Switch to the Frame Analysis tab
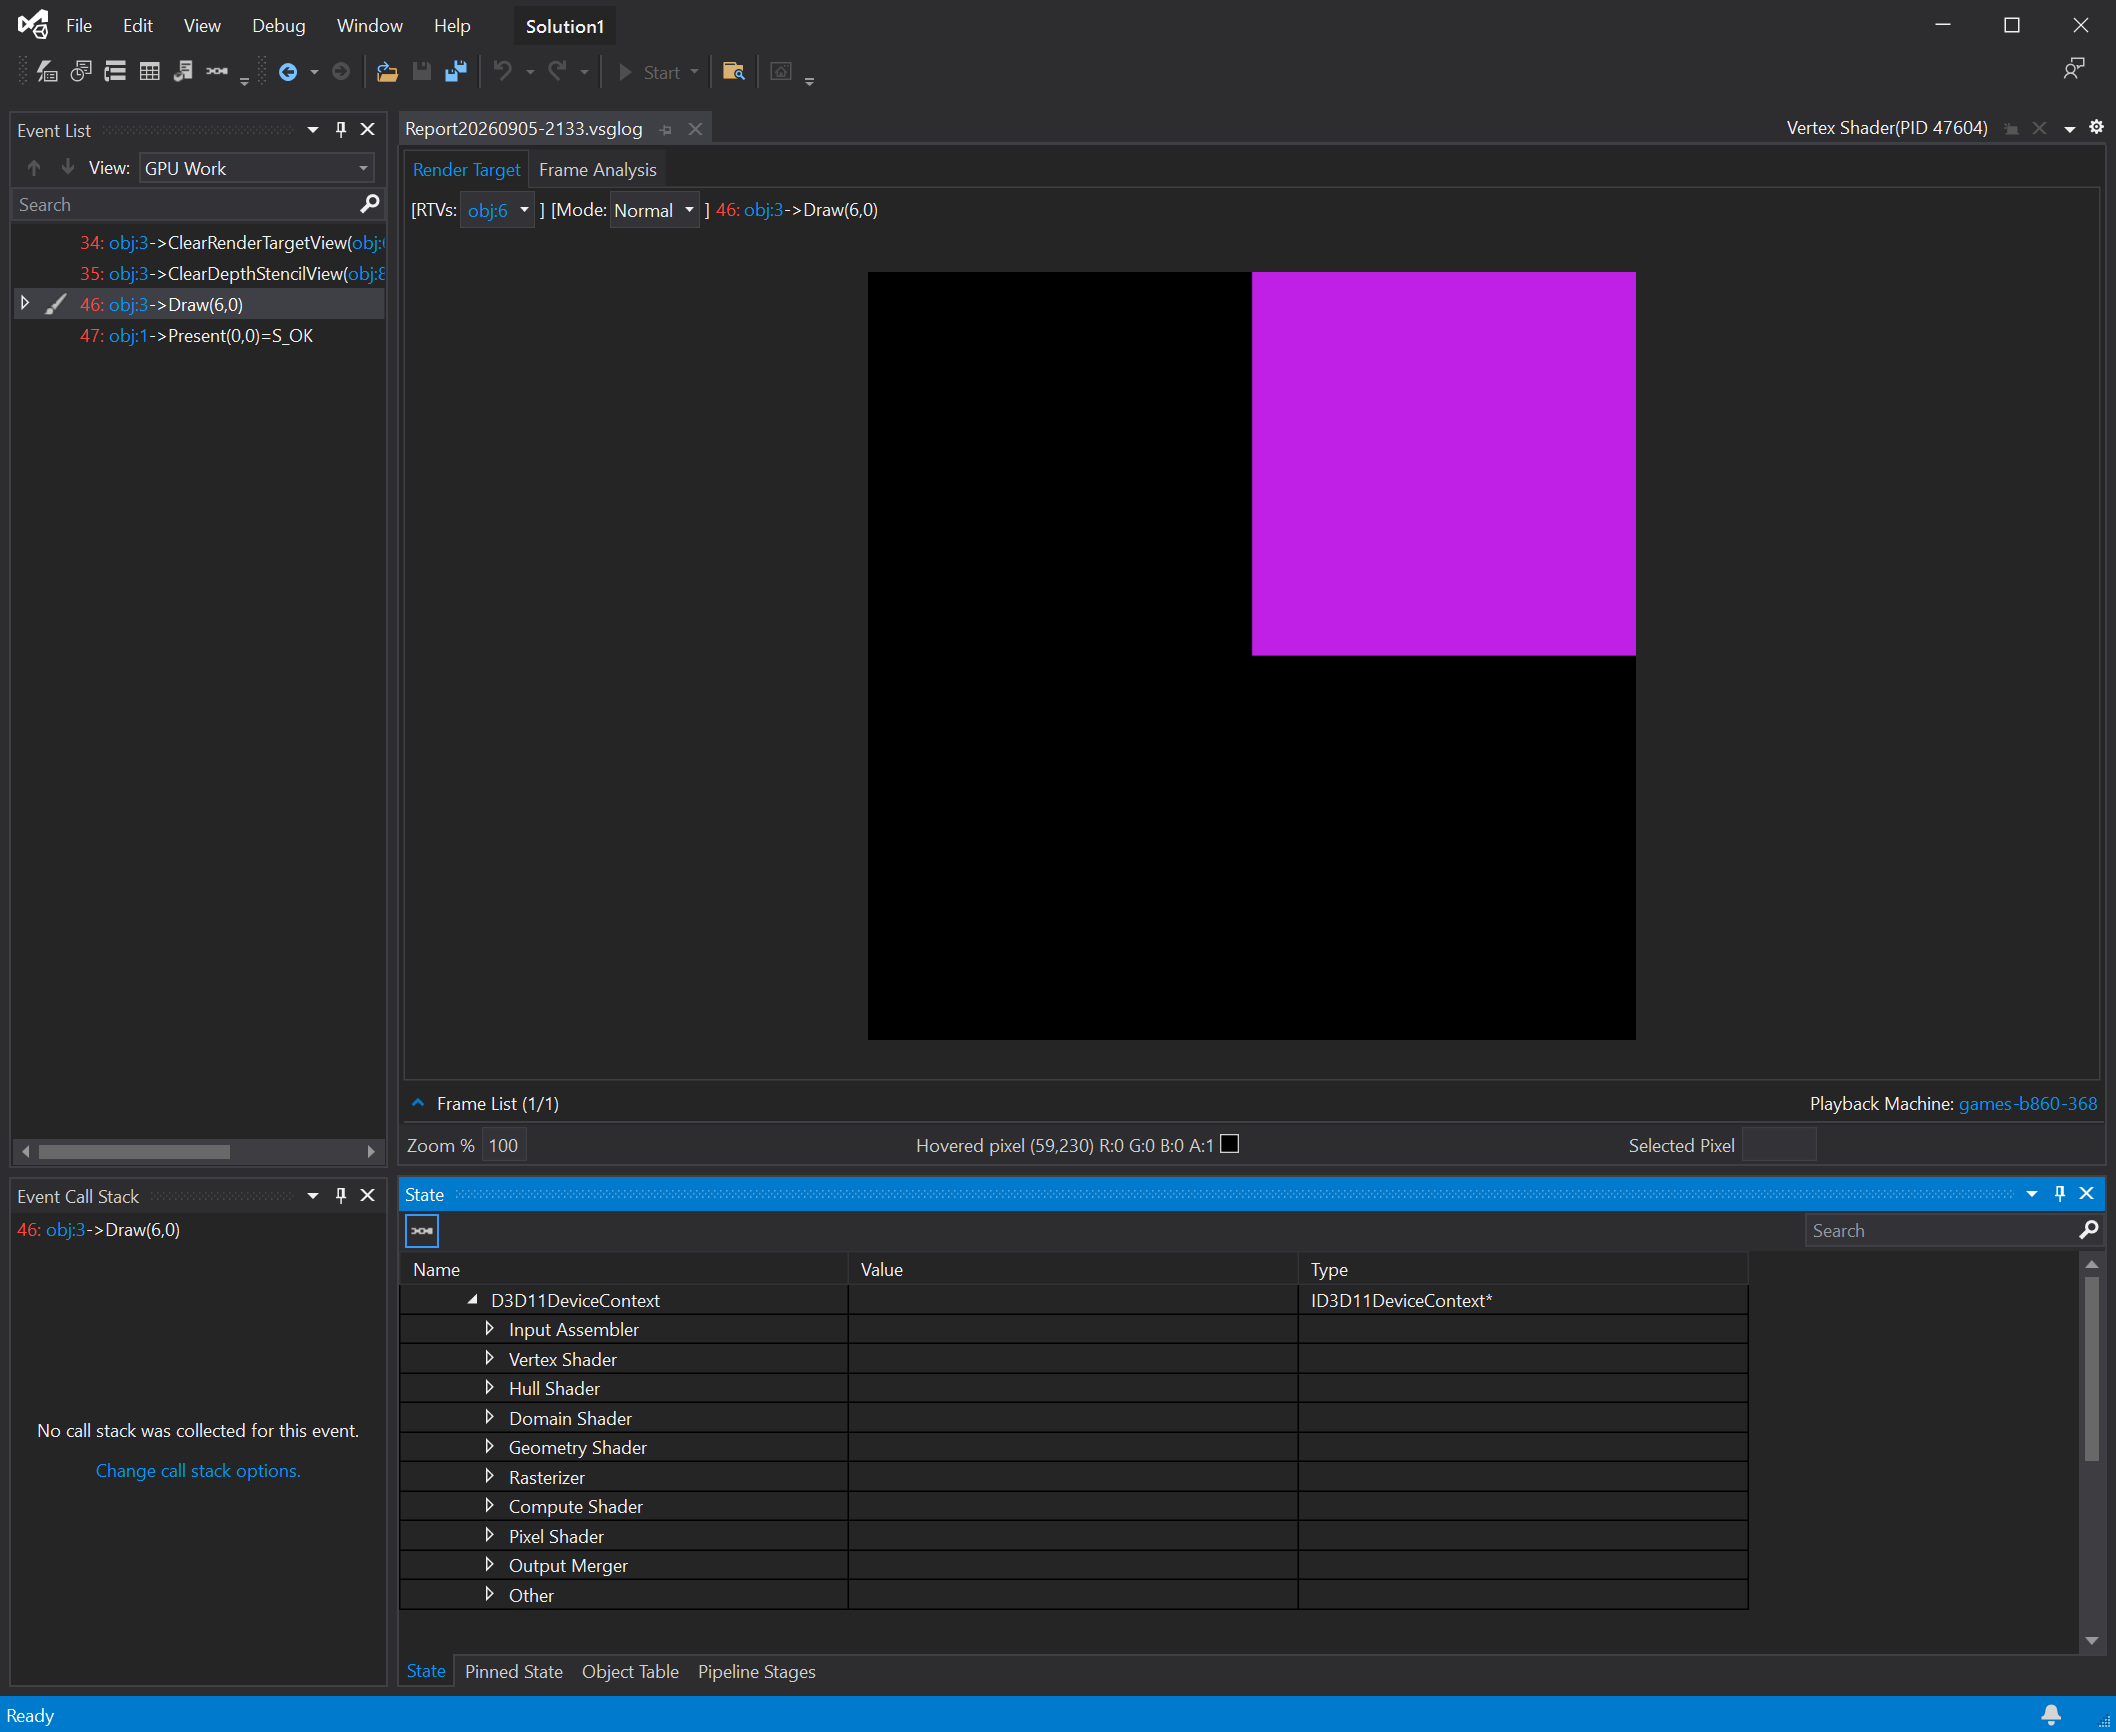 pos(597,170)
